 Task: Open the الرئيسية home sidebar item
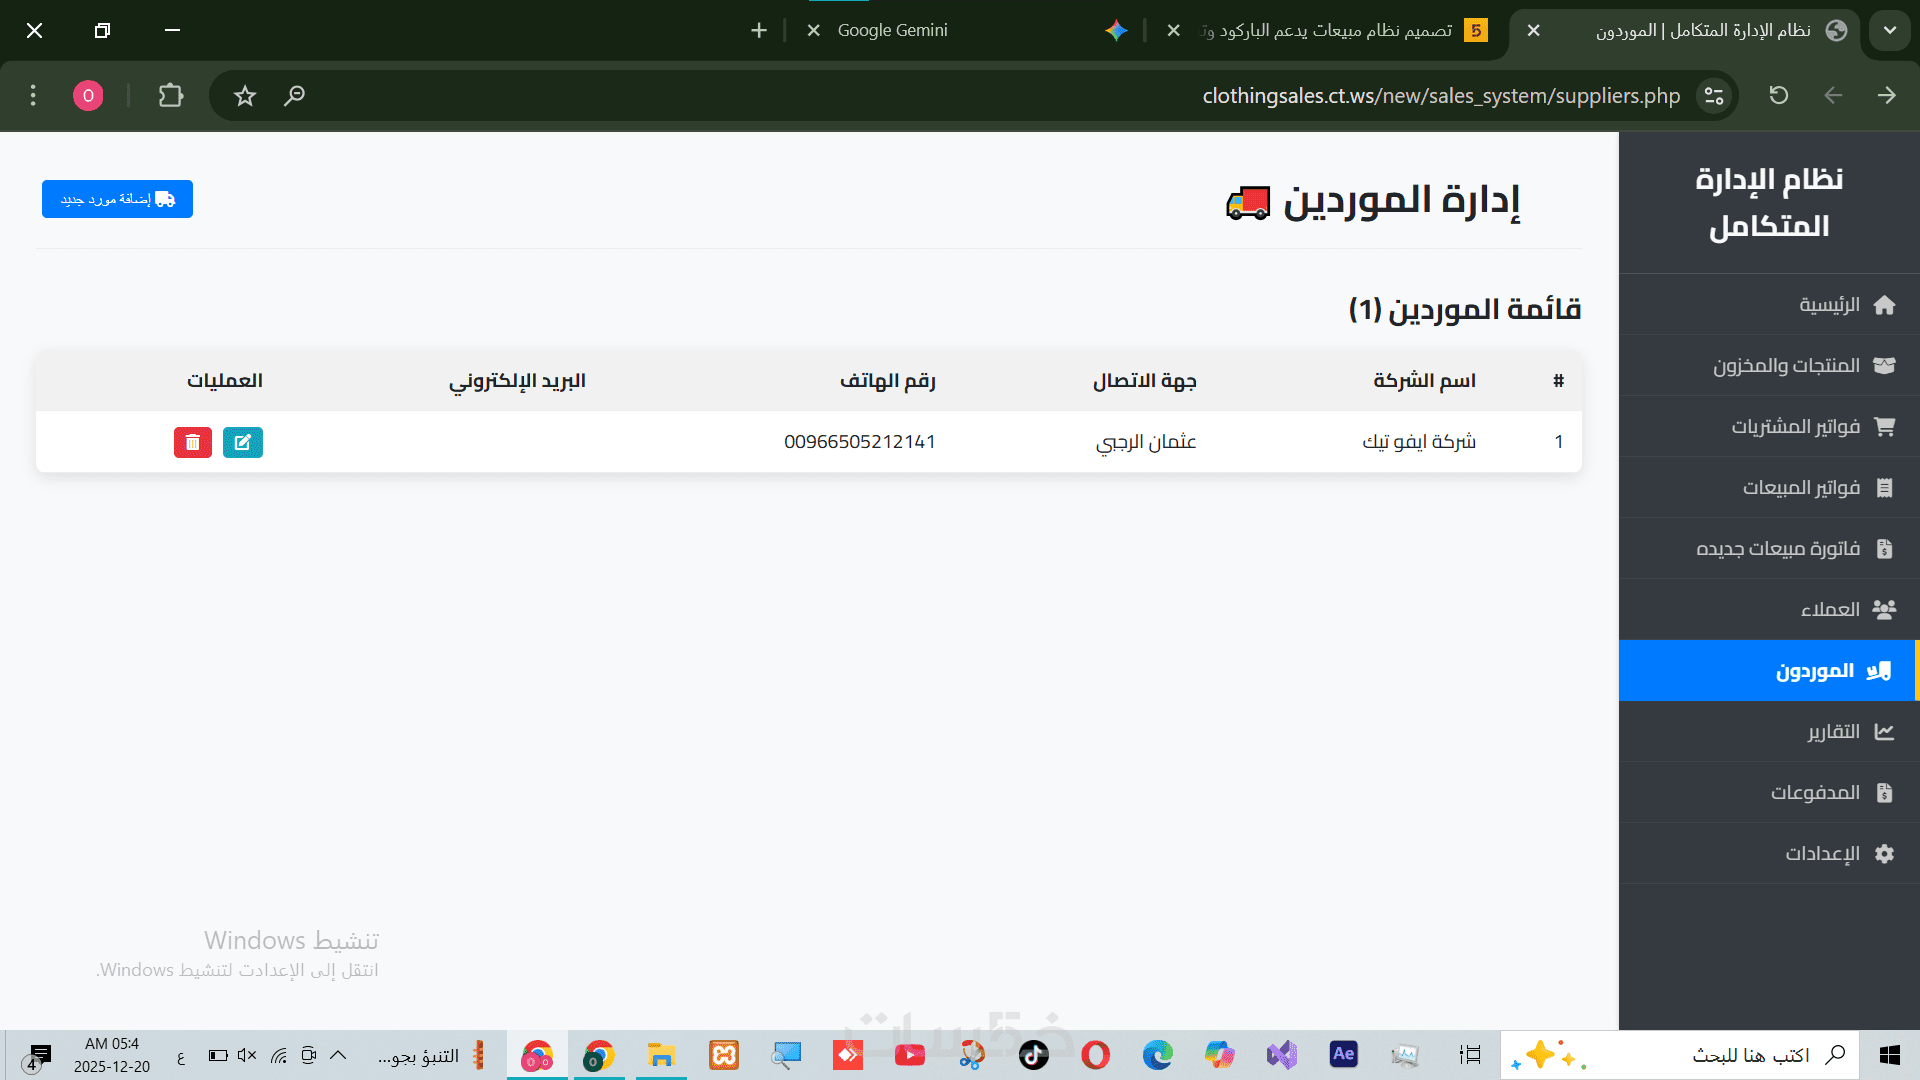pos(1830,305)
